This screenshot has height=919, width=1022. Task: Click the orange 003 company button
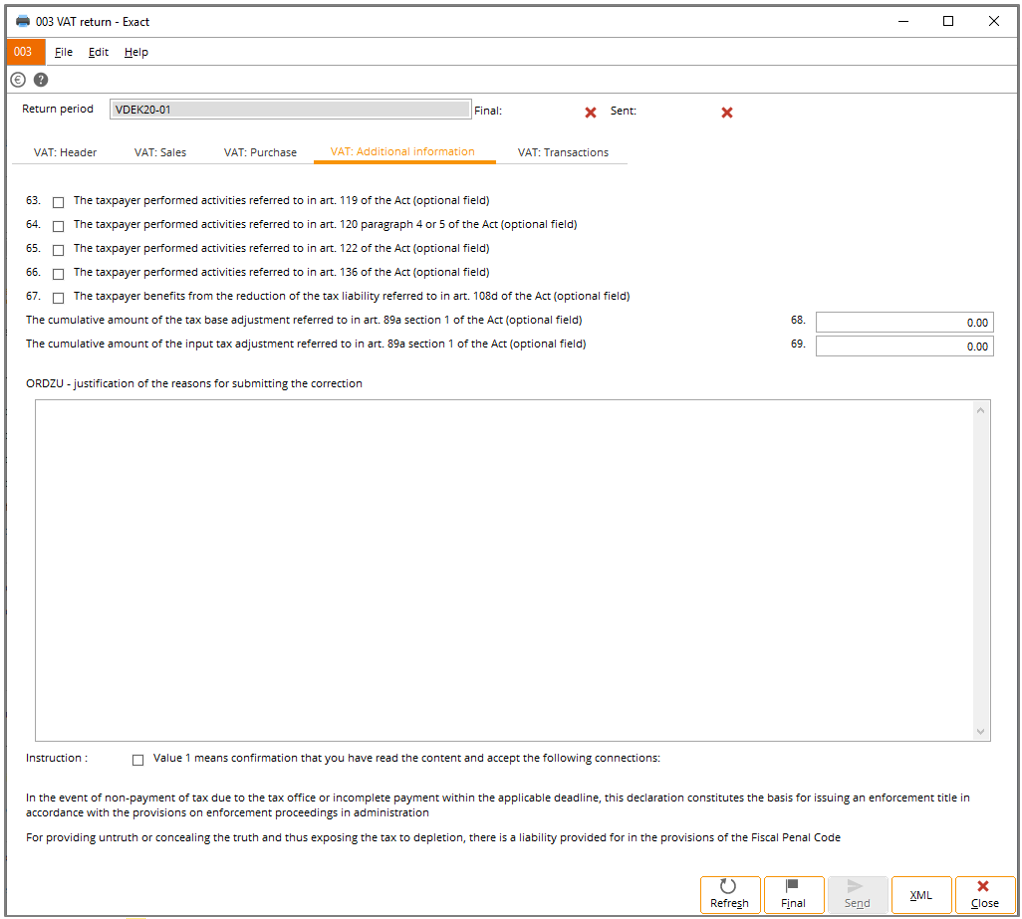(26, 51)
